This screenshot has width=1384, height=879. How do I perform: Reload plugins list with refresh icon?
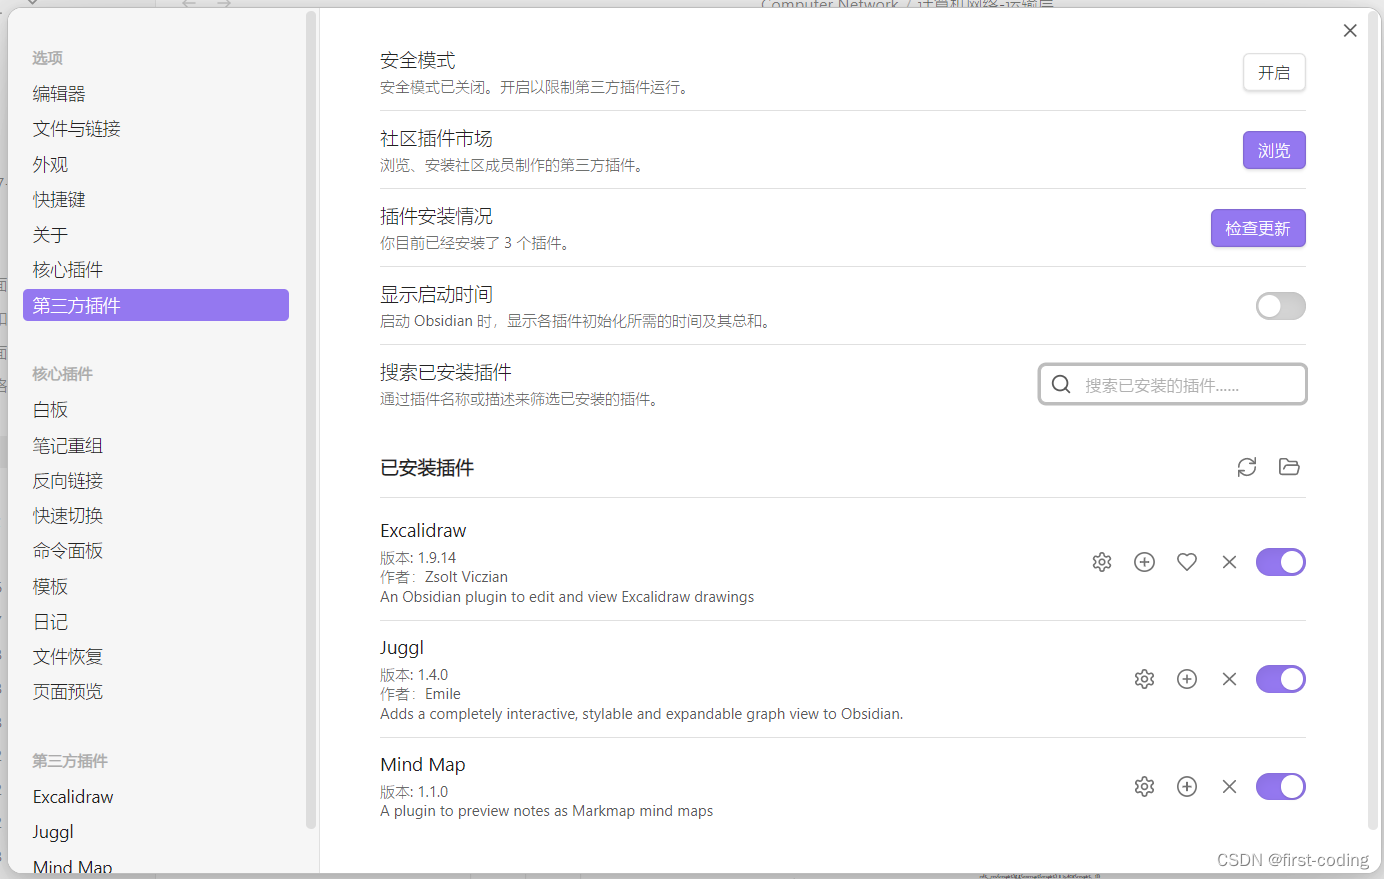(x=1246, y=467)
